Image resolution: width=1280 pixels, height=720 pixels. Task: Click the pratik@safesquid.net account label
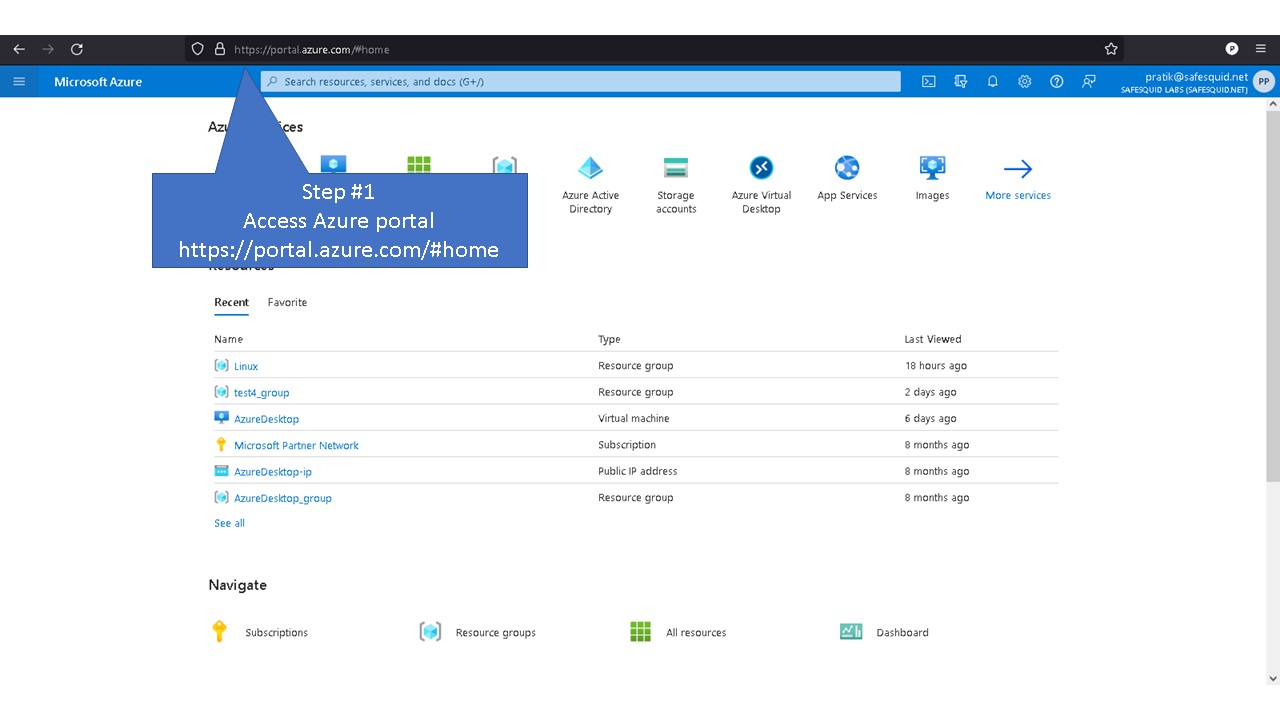tap(1197, 76)
